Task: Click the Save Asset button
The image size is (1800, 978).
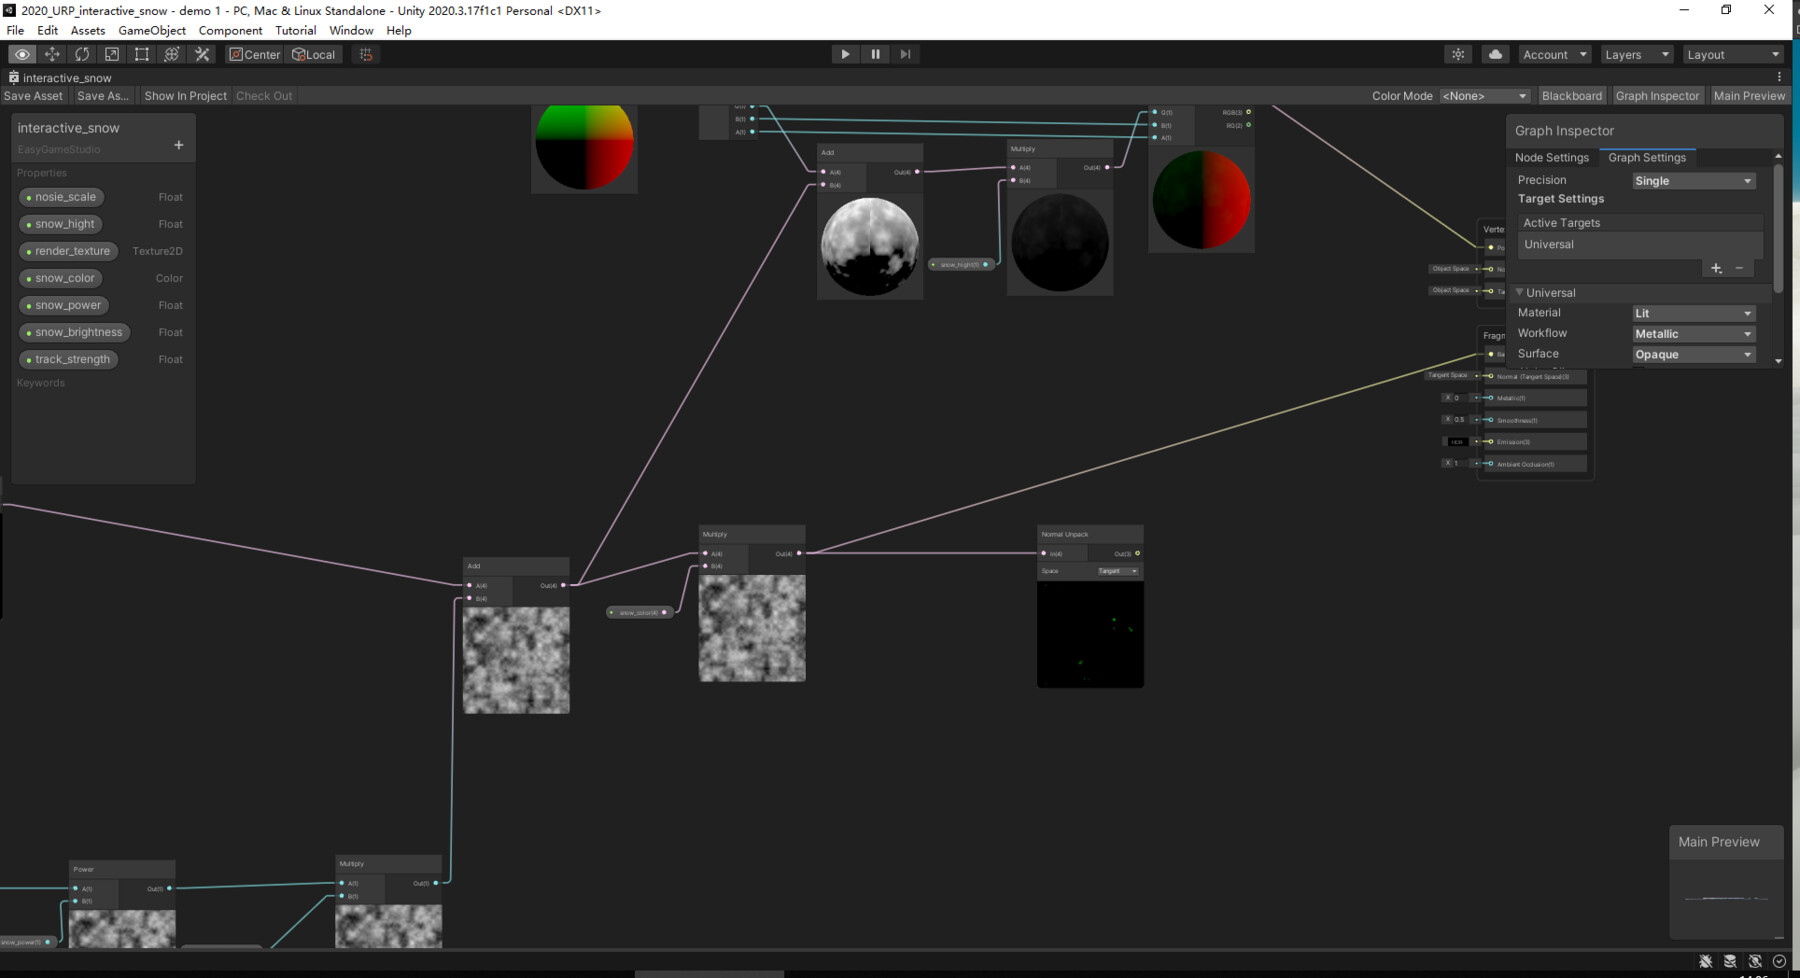Action: [33, 96]
